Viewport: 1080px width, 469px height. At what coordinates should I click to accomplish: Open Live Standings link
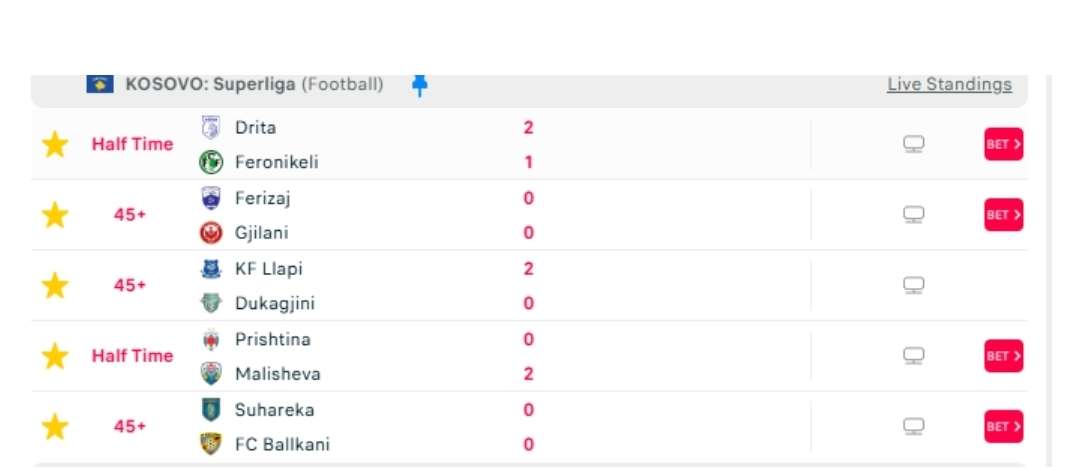pos(949,85)
